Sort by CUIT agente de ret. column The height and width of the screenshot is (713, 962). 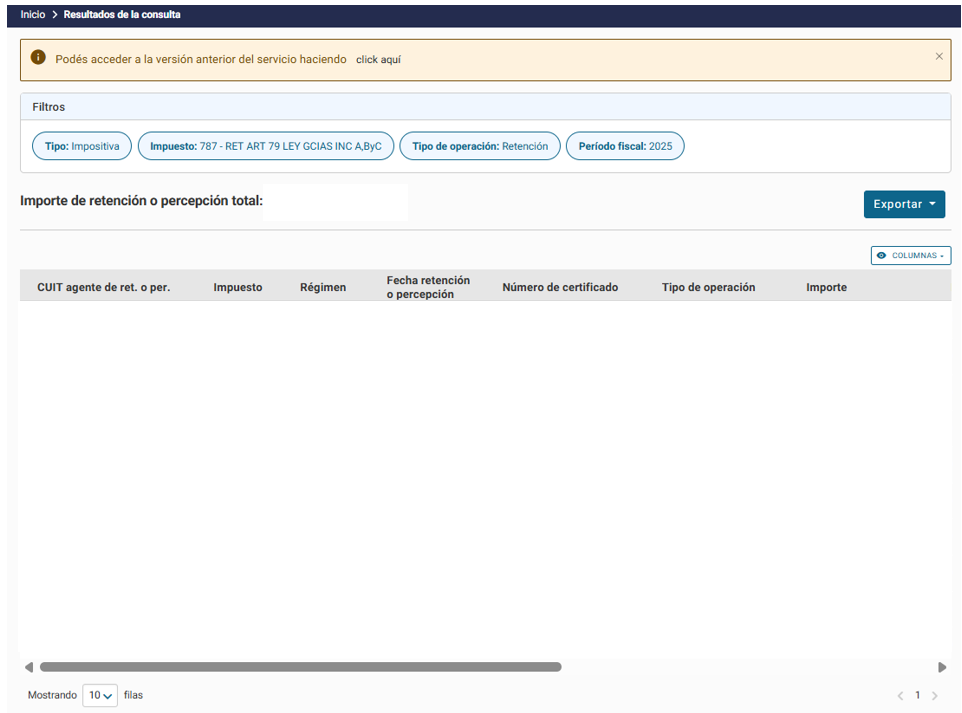pyautogui.click(x=103, y=287)
